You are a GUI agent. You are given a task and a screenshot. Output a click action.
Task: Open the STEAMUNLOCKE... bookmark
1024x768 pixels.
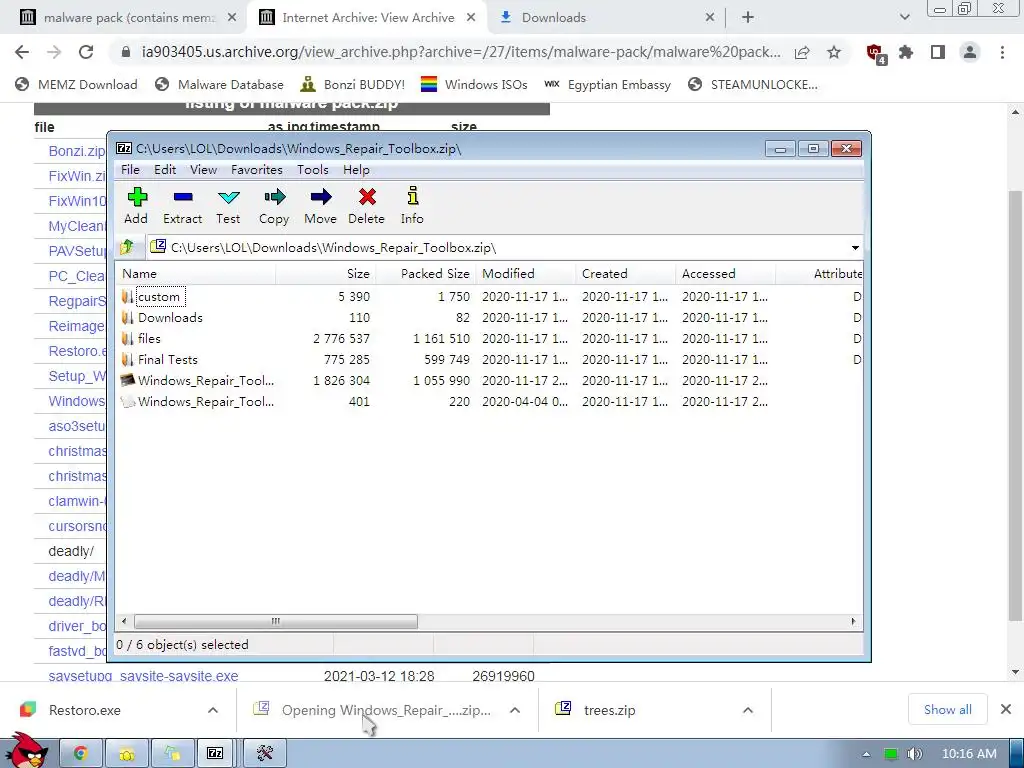tap(752, 84)
